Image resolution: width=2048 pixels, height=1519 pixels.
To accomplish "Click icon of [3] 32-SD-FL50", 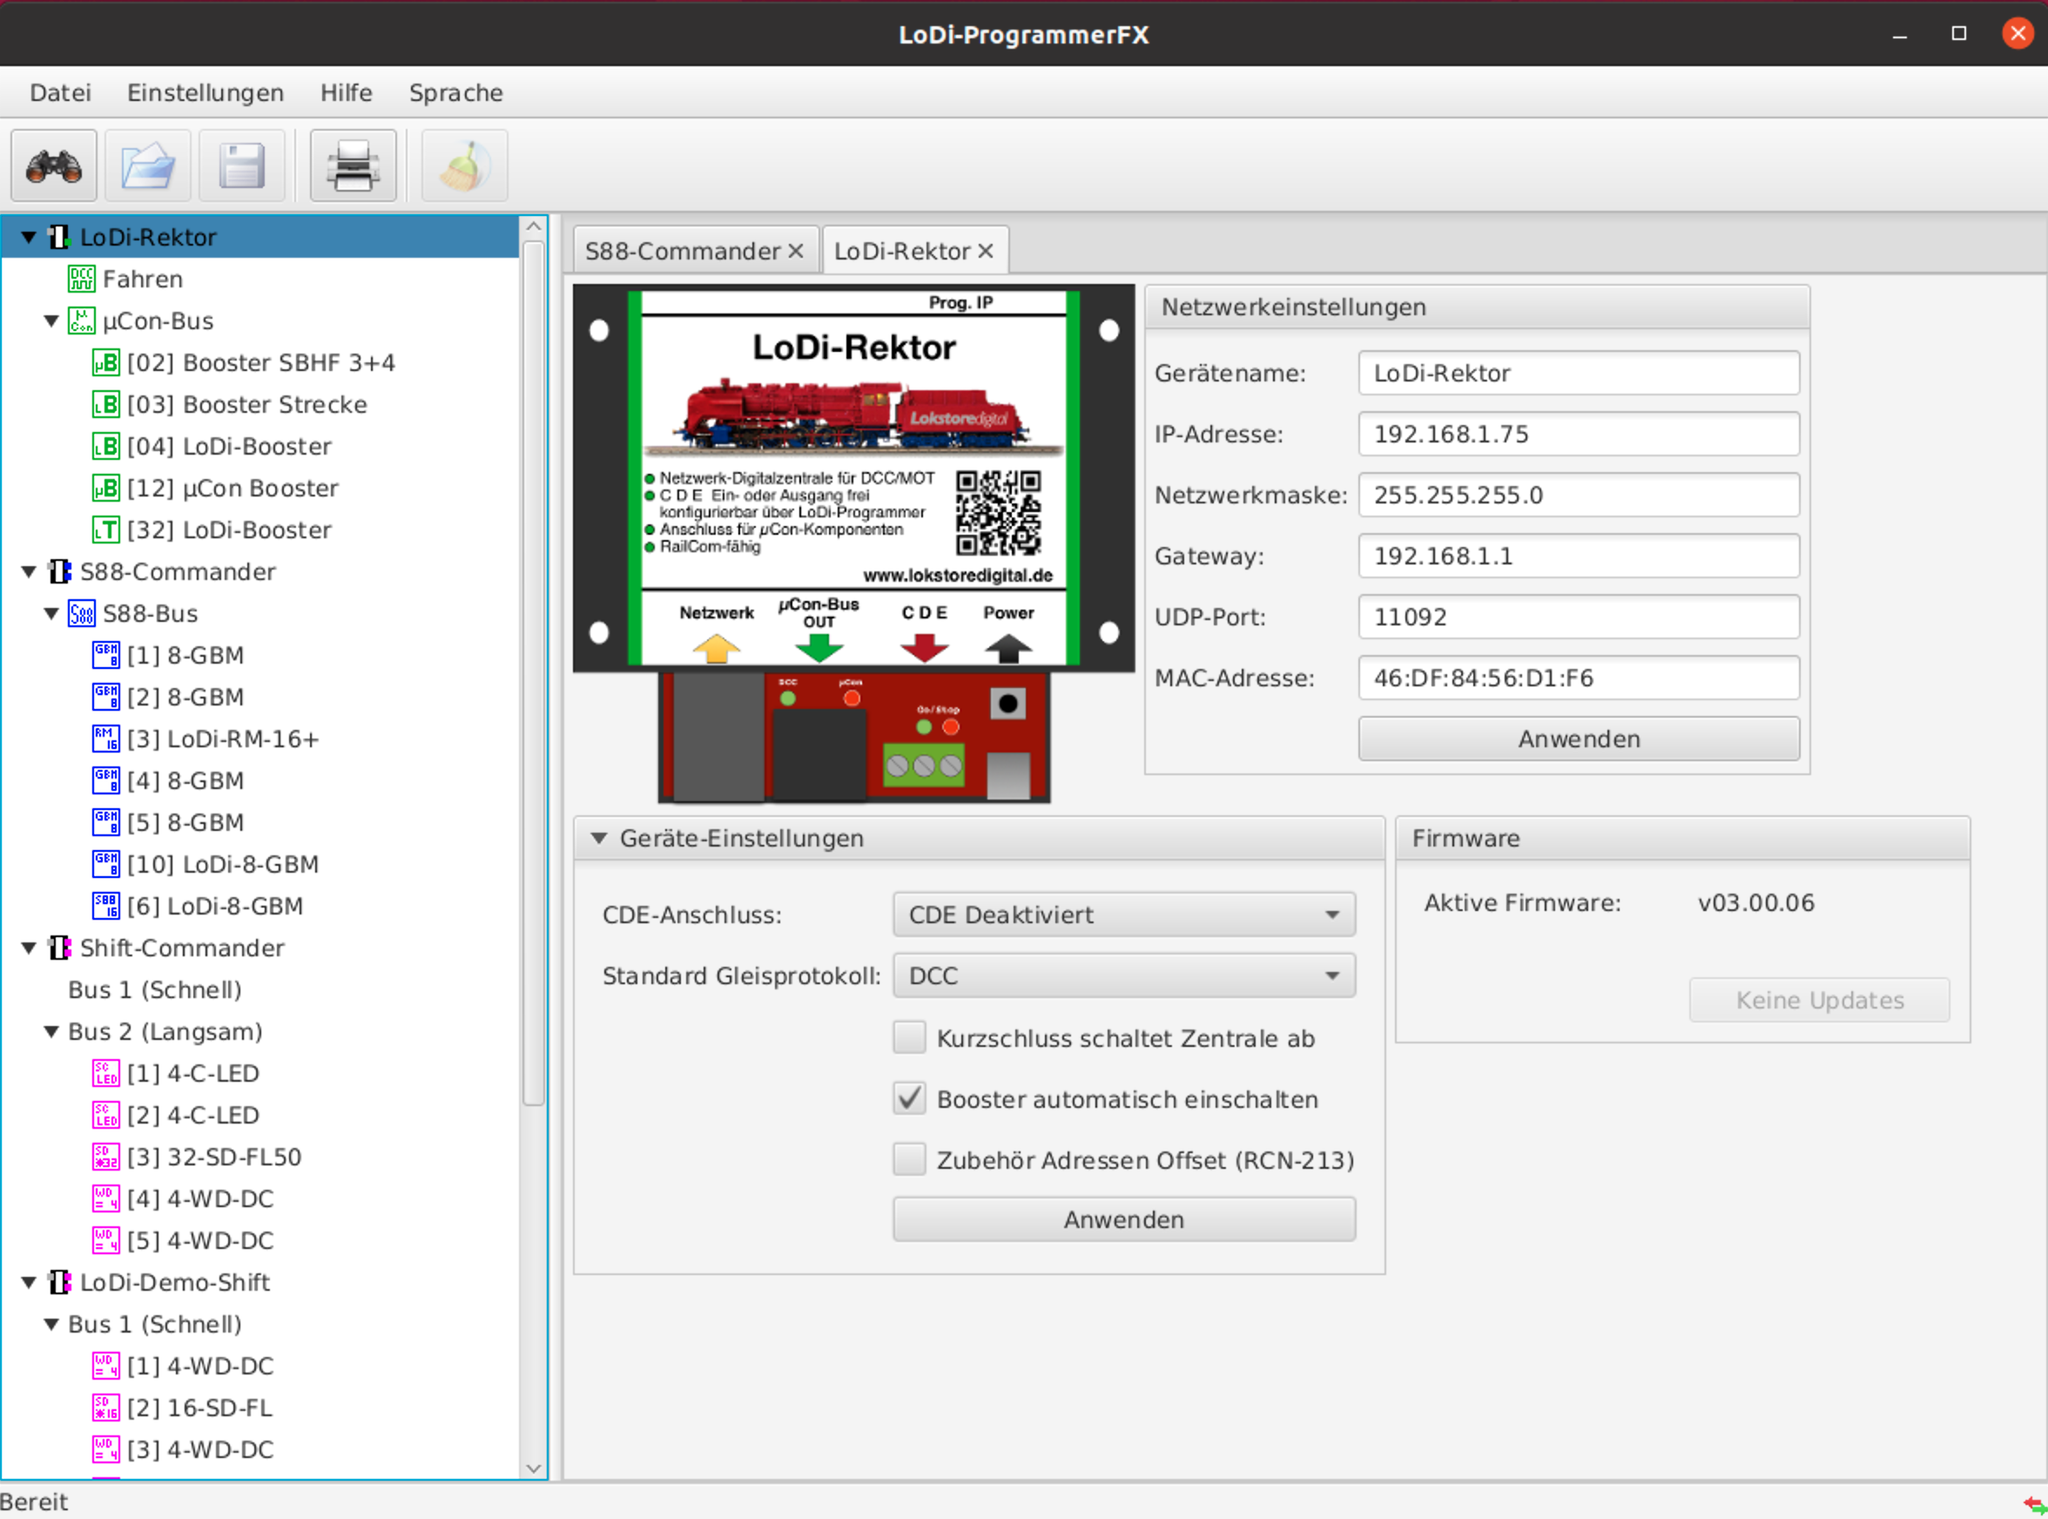I will (x=106, y=1157).
